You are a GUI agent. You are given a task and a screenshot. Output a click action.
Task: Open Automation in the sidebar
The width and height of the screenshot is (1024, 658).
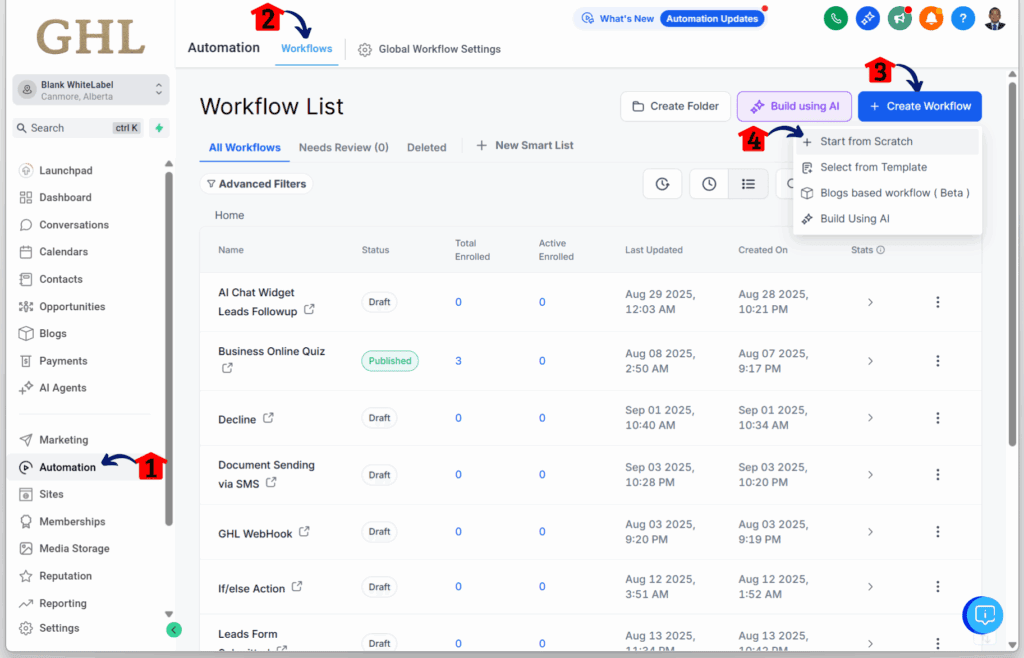[67, 467]
